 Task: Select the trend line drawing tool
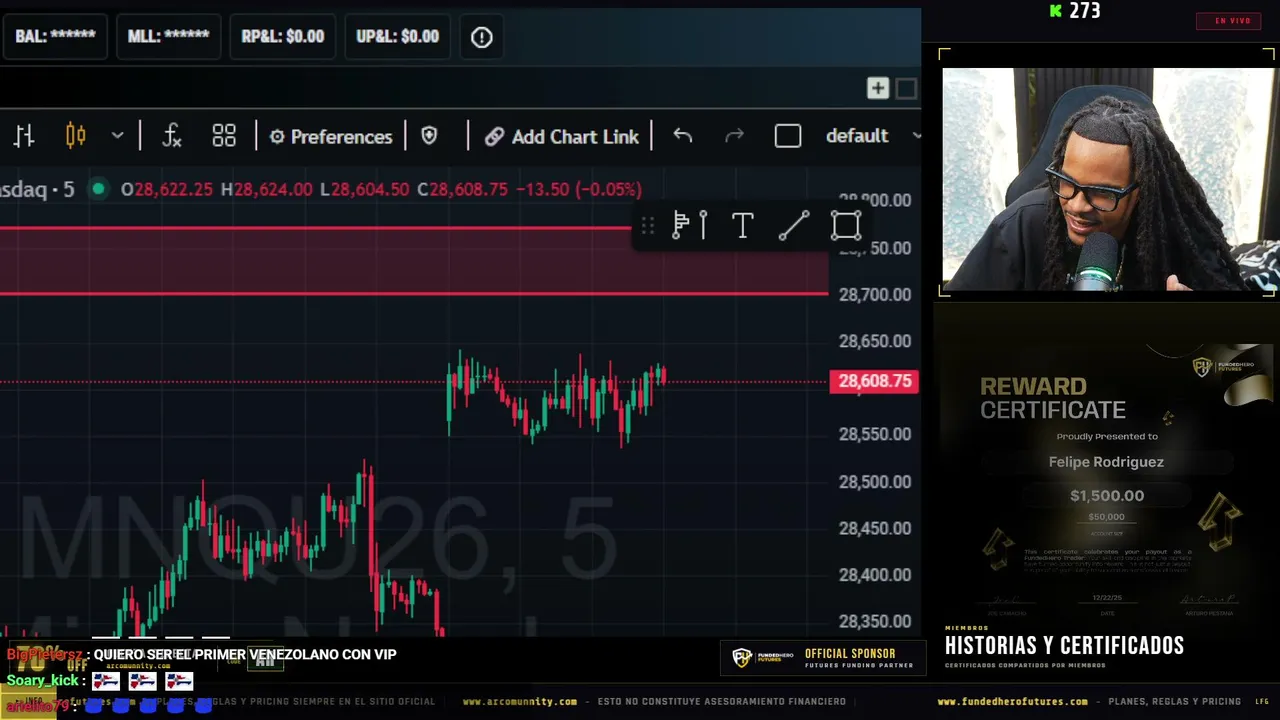[x=794, y=226]
